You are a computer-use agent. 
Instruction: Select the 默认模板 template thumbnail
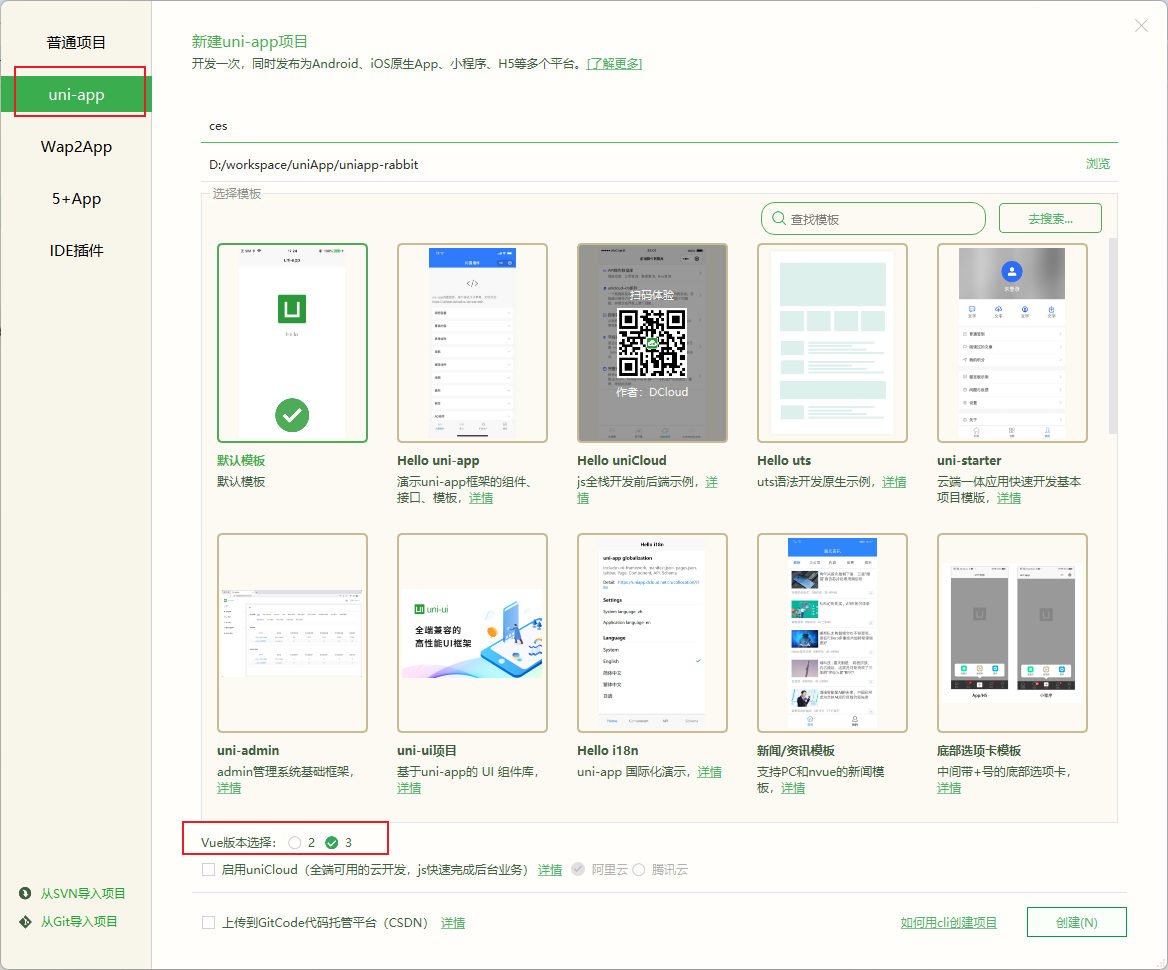click(x=292, y=343)
